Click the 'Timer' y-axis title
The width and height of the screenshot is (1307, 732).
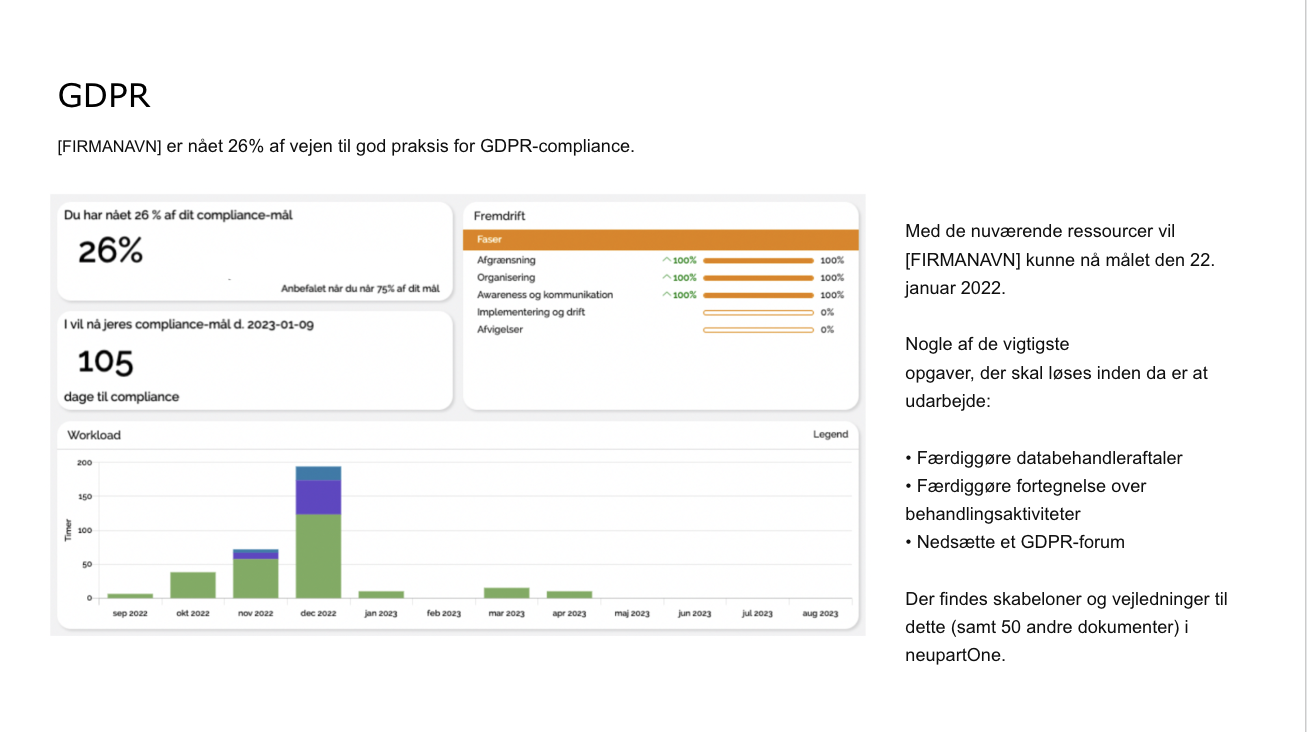click(69, 530)
